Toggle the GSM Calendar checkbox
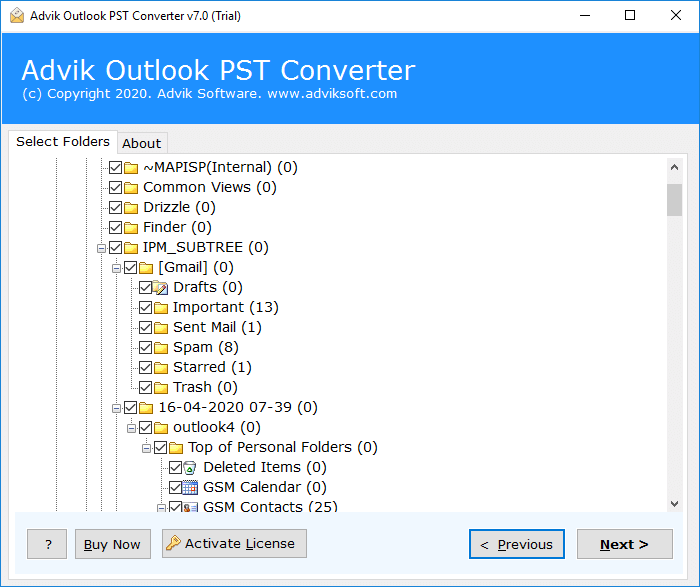 [x=175, y=488]
